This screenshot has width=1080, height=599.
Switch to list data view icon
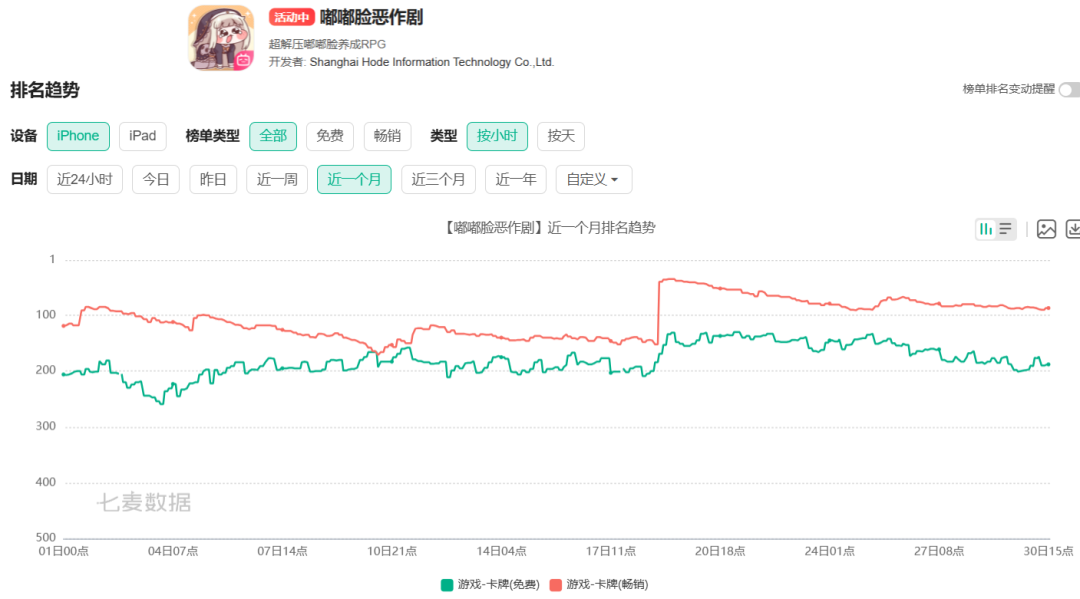(1006, 229)
